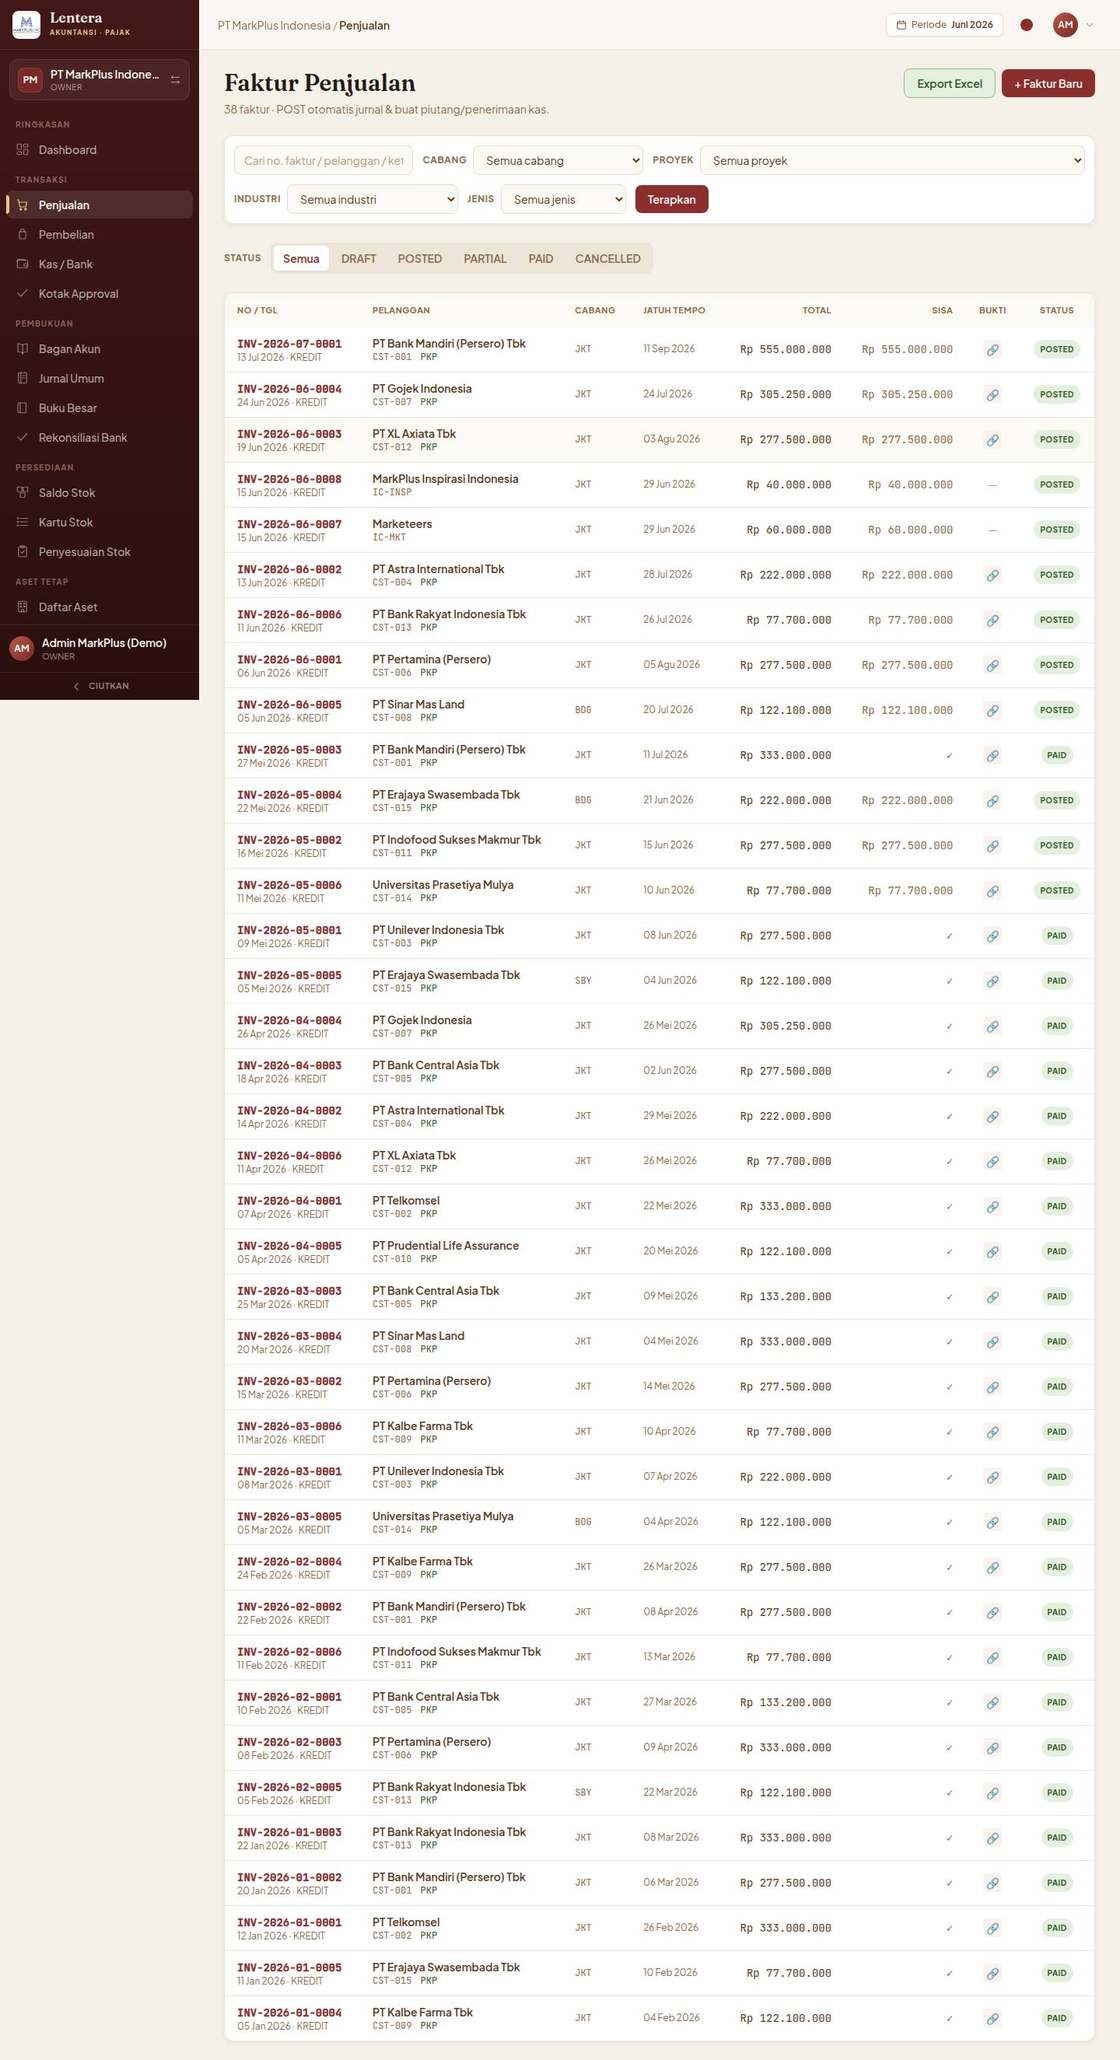Open invoice INV-2026-02-0003 link
This screenshot has height=2060, width=1120.
289,1742
